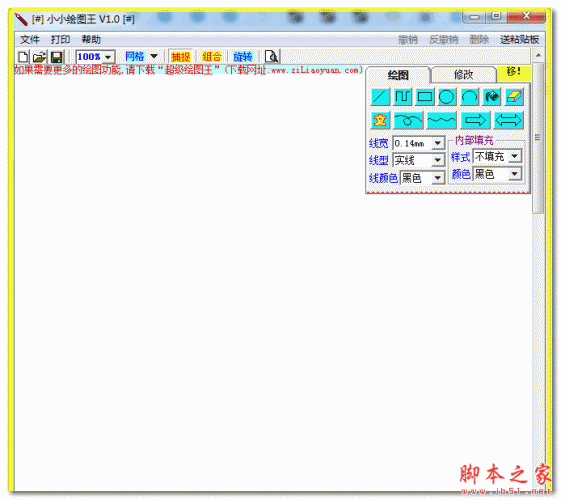The image size is (561, 500).
Task: Click the scrollbar up arrow
Action: [538, 55]
